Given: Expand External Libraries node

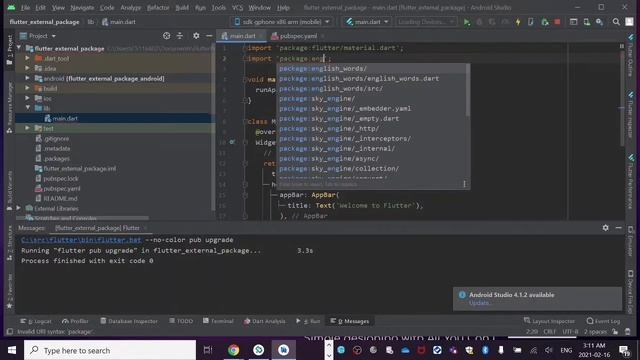Looking at the screenshot, I should tap(18, 208).
